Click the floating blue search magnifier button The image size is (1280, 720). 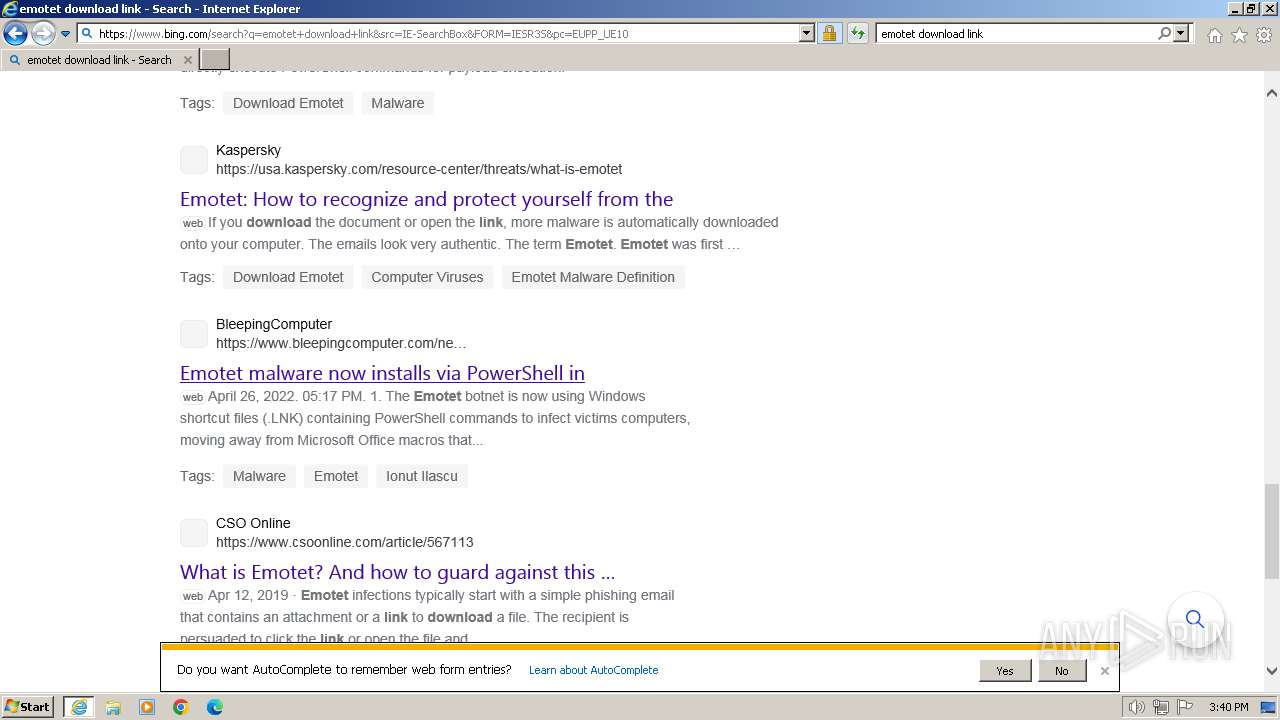tap(1195, 619)
